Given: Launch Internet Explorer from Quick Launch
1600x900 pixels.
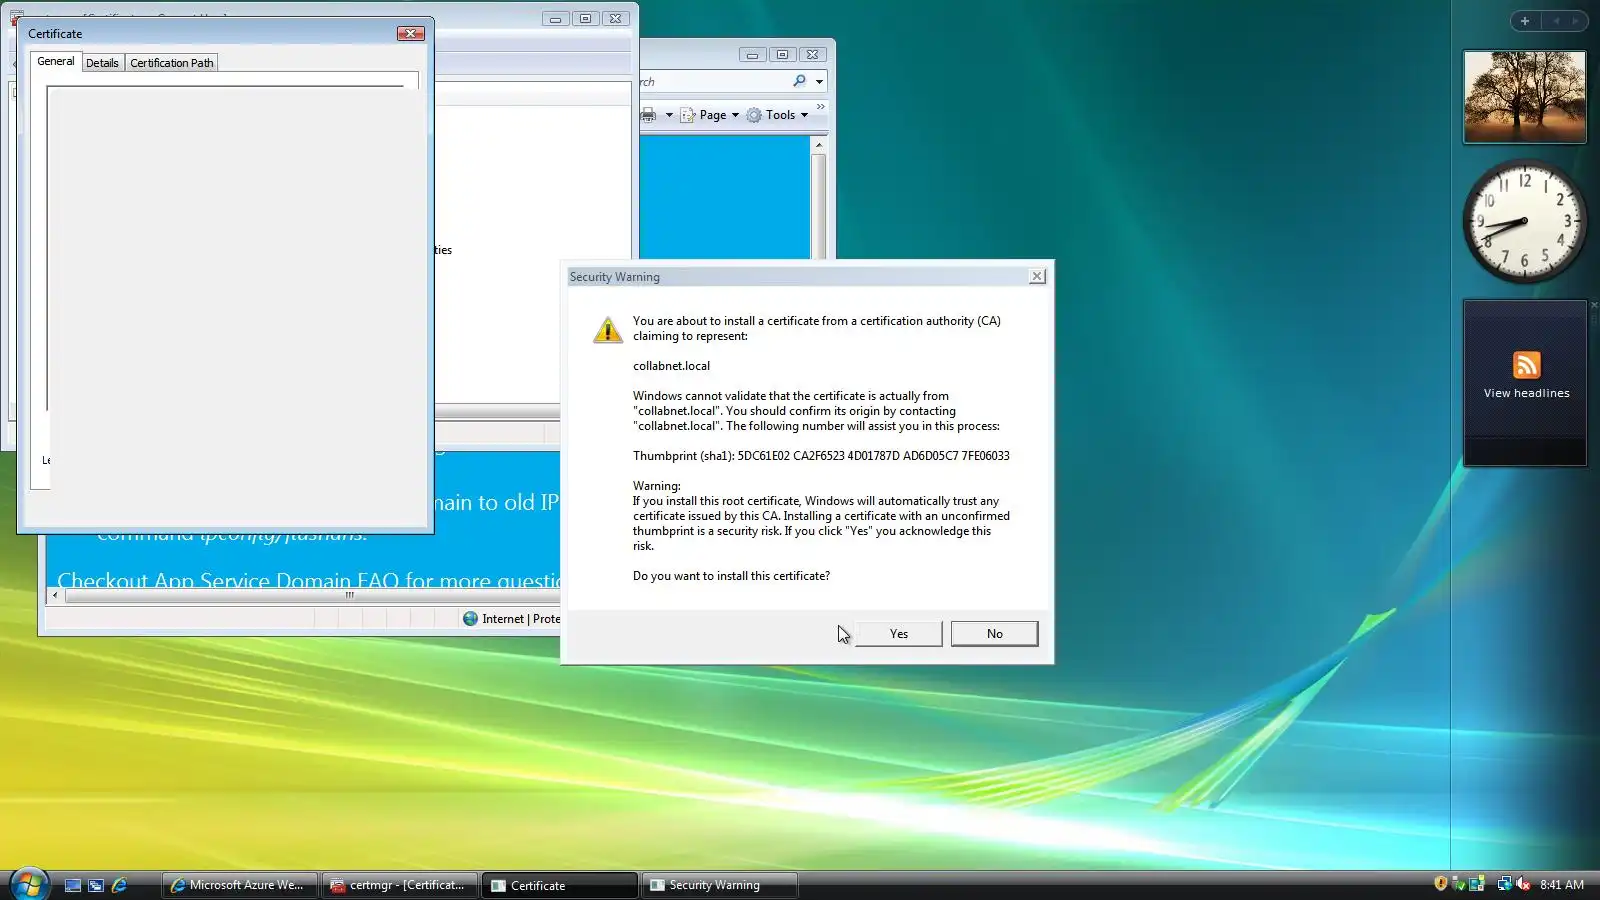Looking at the screenshot, I should 119,885.
